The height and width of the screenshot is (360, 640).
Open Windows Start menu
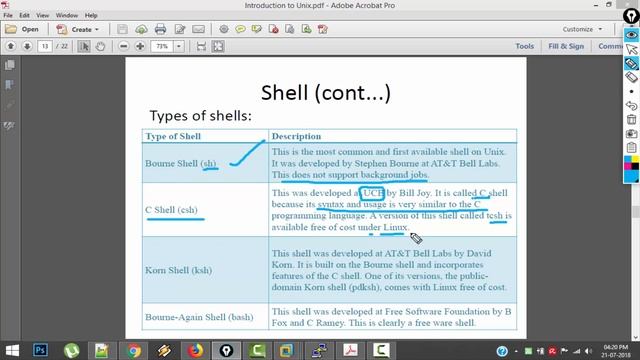point(12,351)
